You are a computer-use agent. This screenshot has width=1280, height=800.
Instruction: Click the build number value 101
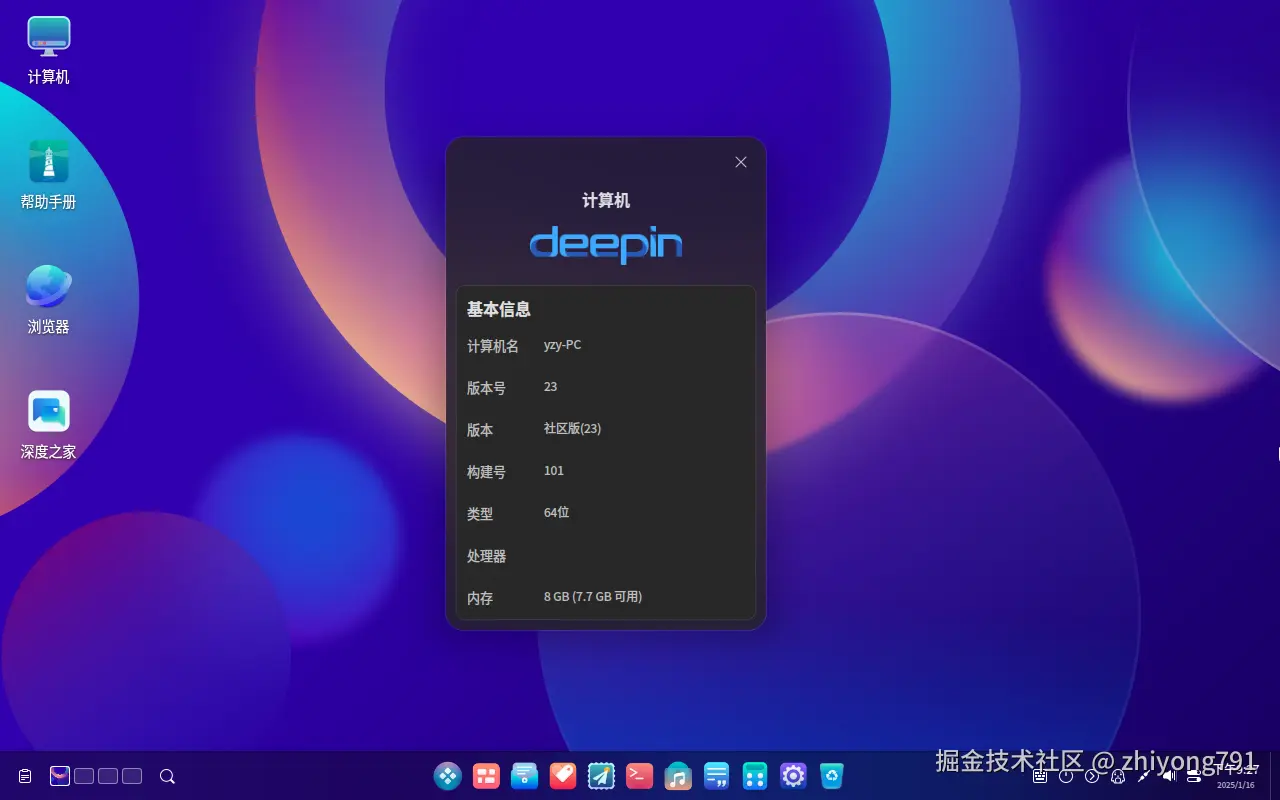554,470
